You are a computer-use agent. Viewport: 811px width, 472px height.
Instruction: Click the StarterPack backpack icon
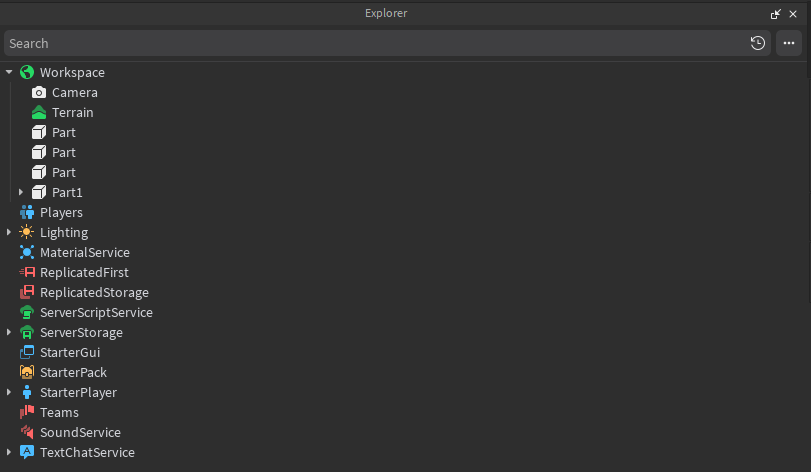(27, 372)
